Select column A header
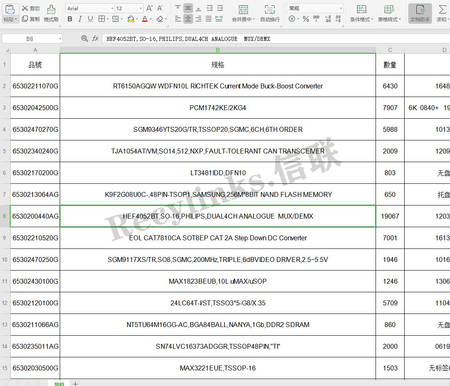The width and height of the screenshot is (450, 386). coord(35,50)
